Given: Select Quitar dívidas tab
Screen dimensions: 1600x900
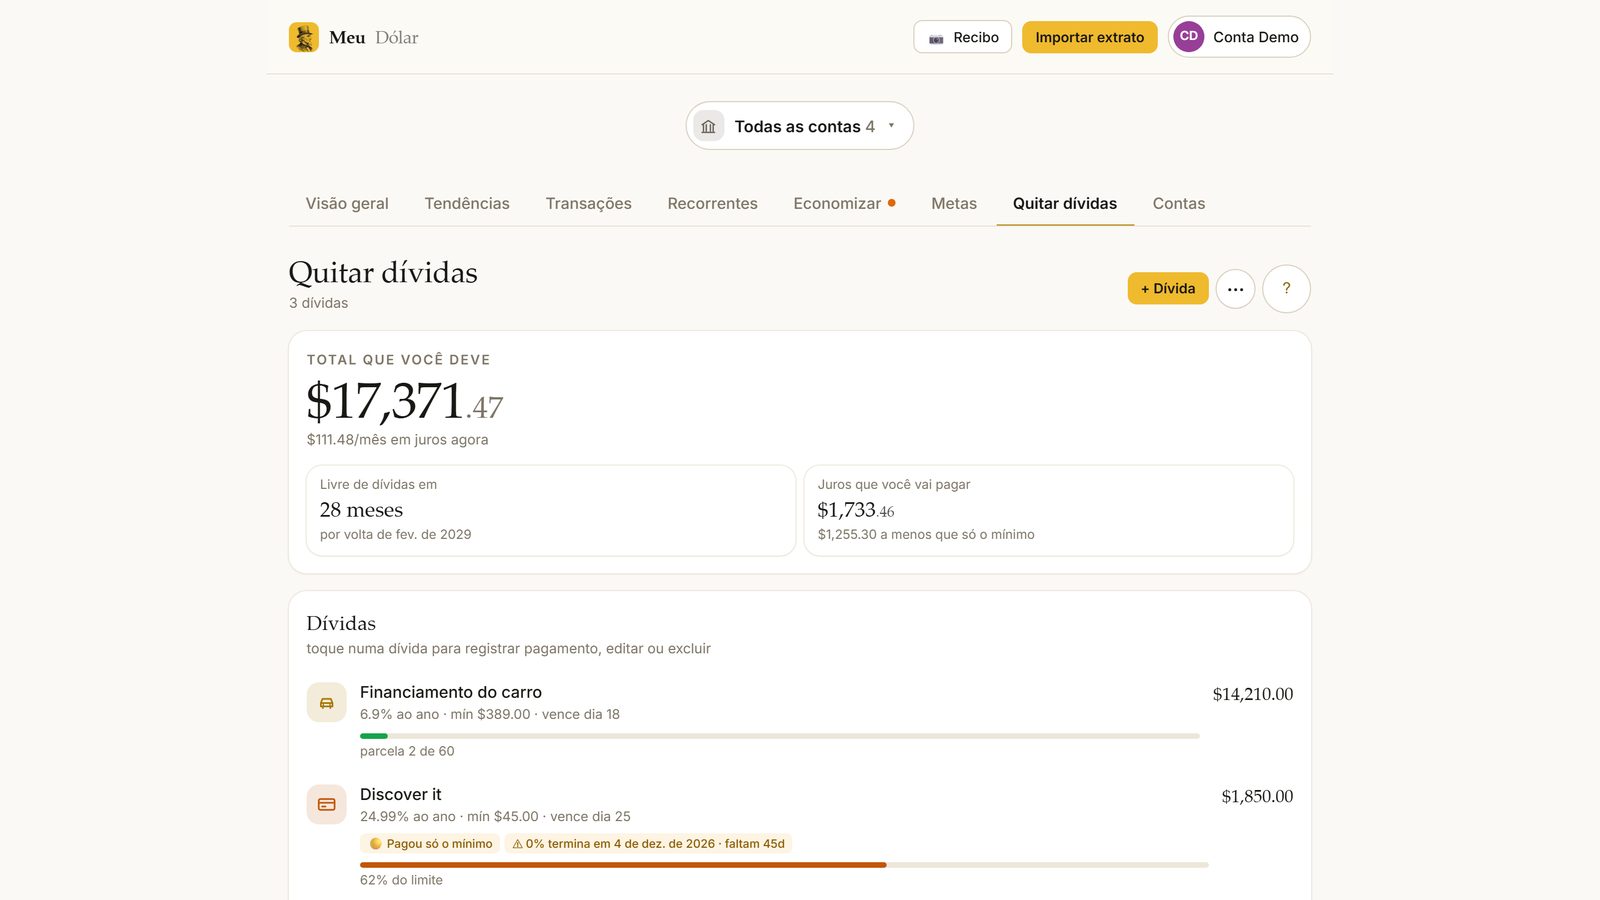Looking at the screenshot, I should (1065, 203).
